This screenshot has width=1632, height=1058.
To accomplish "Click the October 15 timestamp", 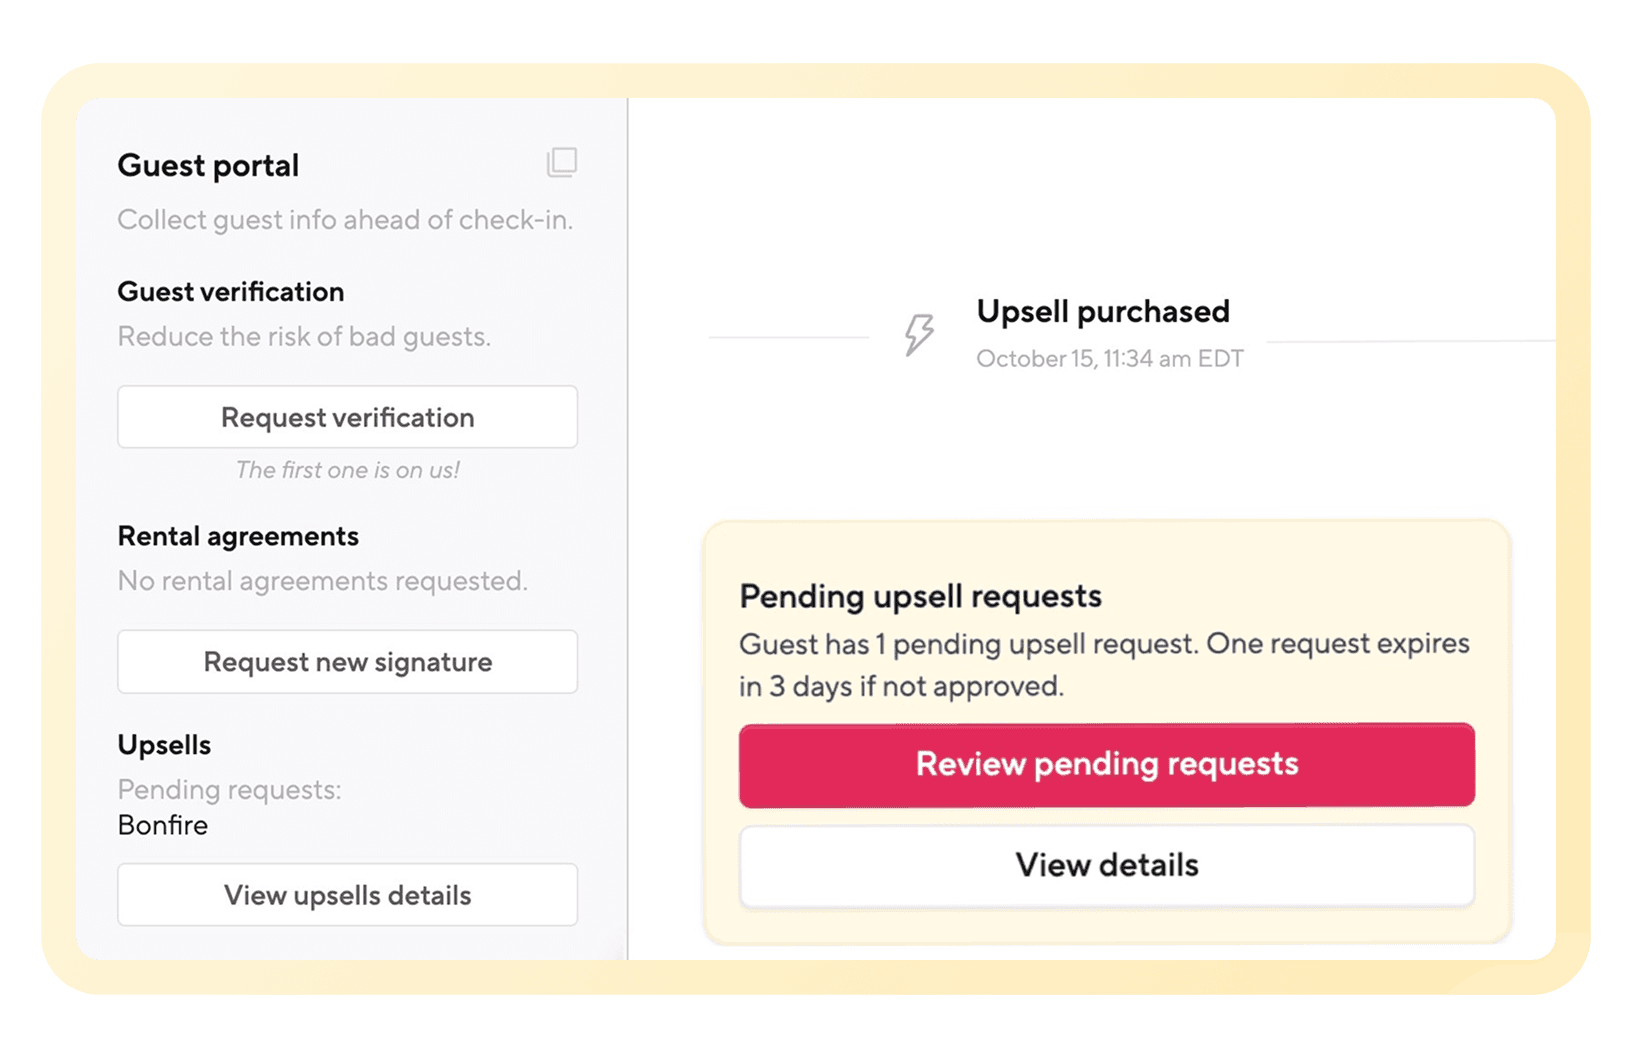I will click(x=1109, y=358).
